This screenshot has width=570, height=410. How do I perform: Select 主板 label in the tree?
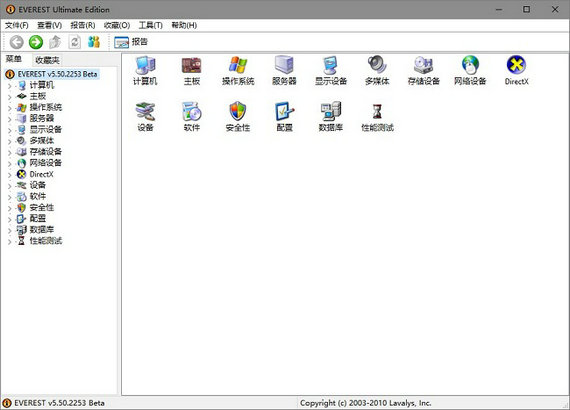37,96
